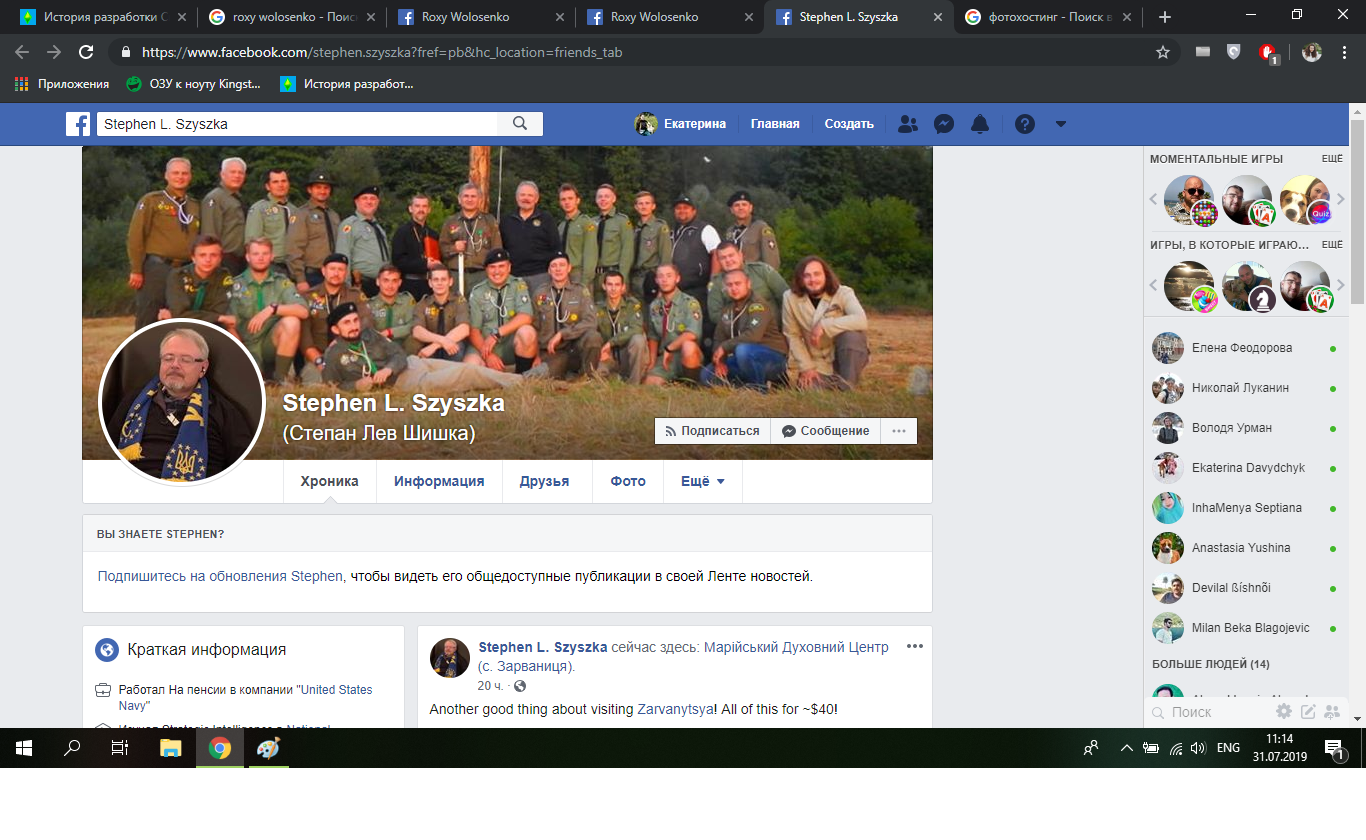This screenshot has height=840, width=1366.
Task: Click the browser address bar URL
Action: pos(382,52)
